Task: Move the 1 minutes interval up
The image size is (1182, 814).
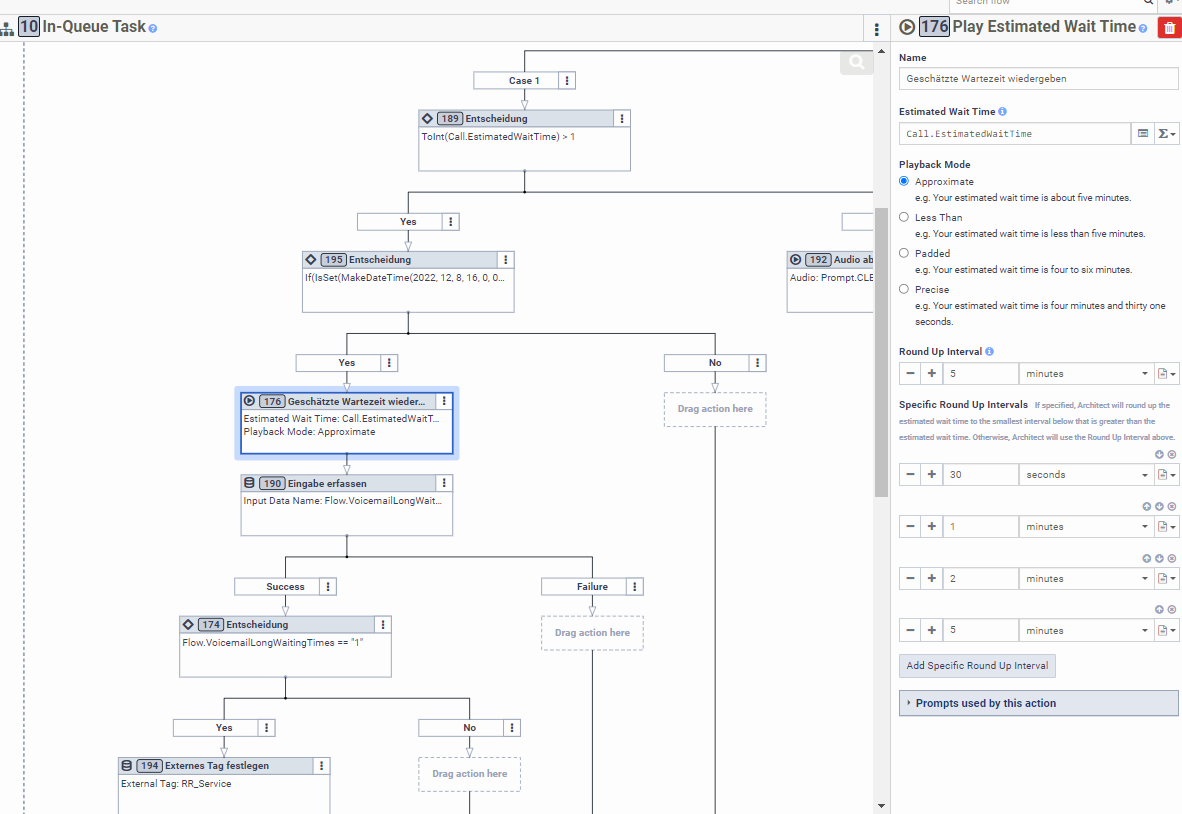Action: 1147,506
